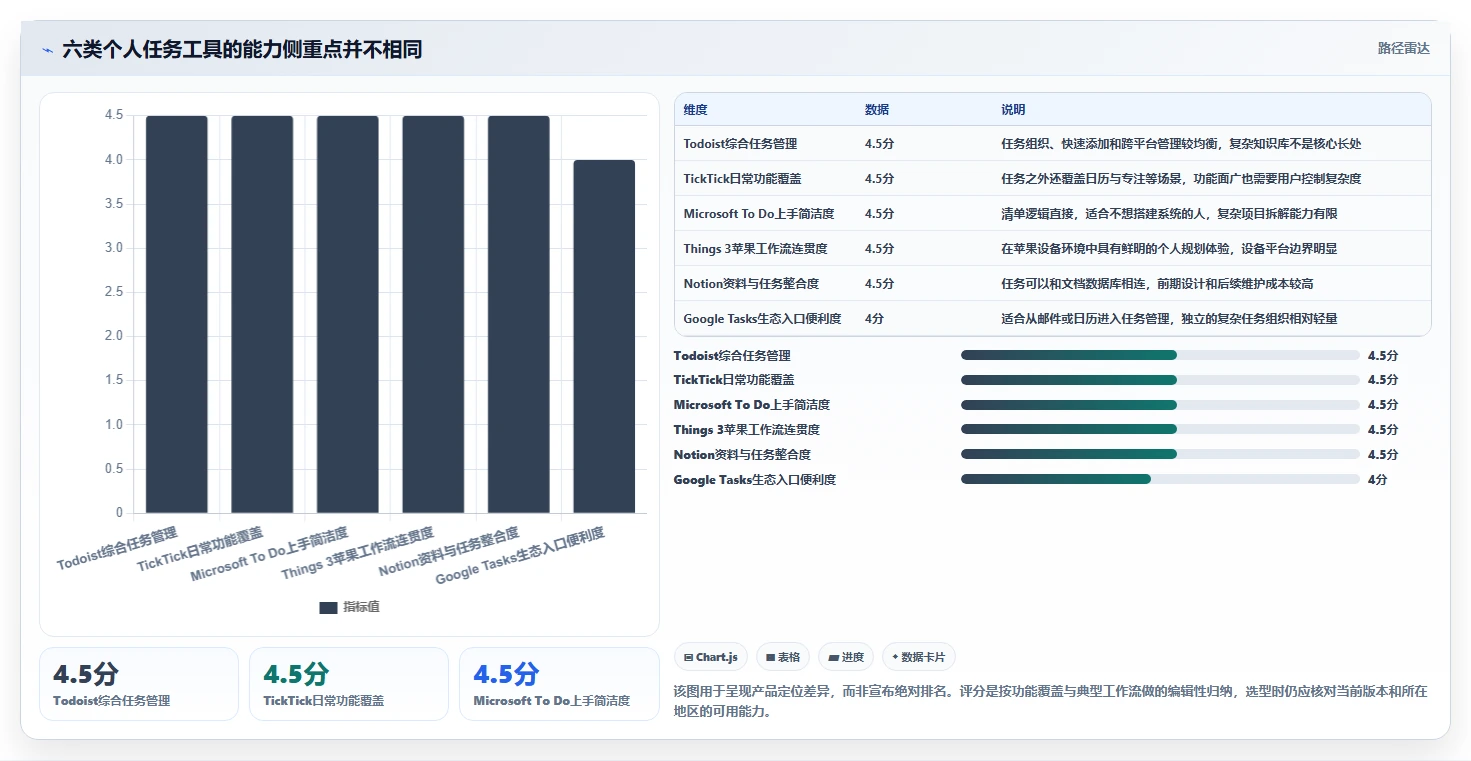Click the description starting with 任务之外还覆盖日历
This screenshot has width=1471, height=761.
click(x=1181, y=179)
